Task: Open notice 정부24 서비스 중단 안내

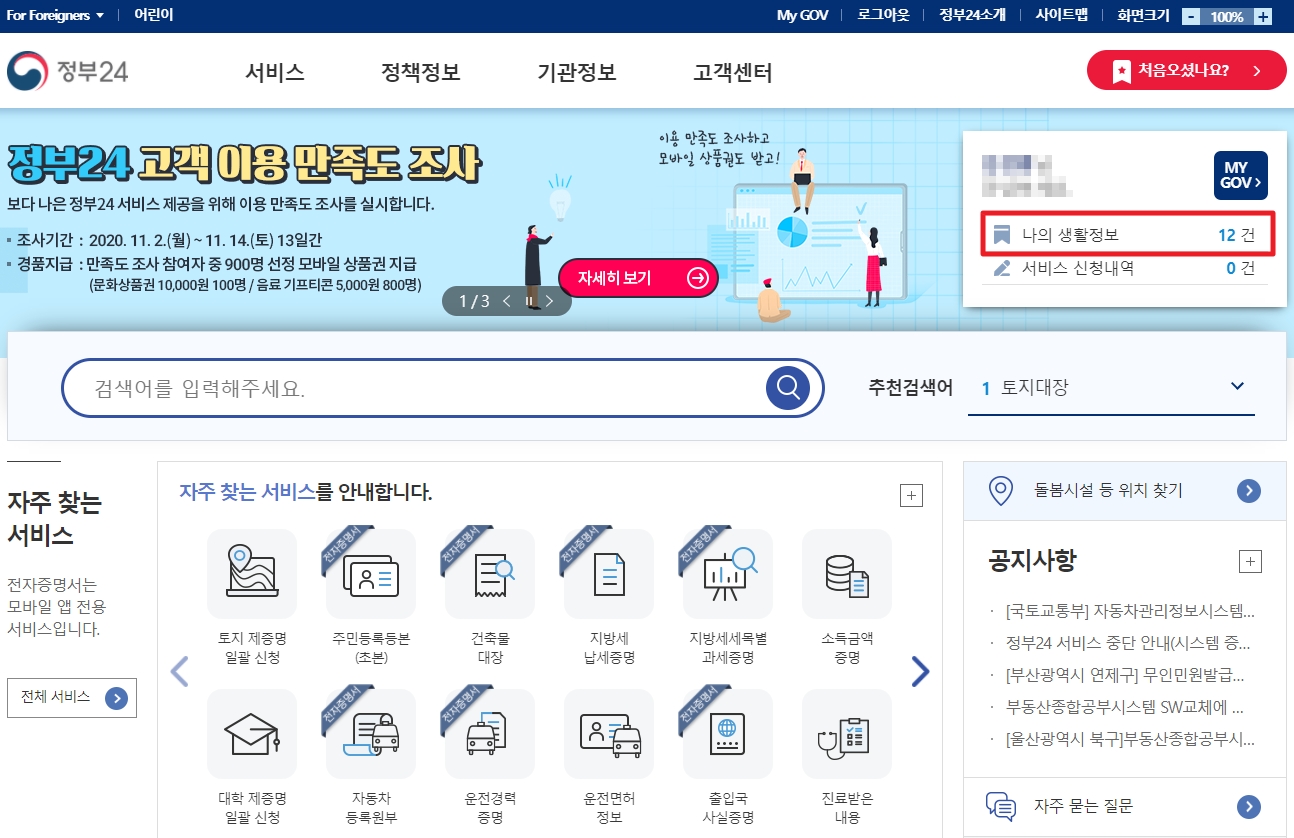Action: (1128, 643)
